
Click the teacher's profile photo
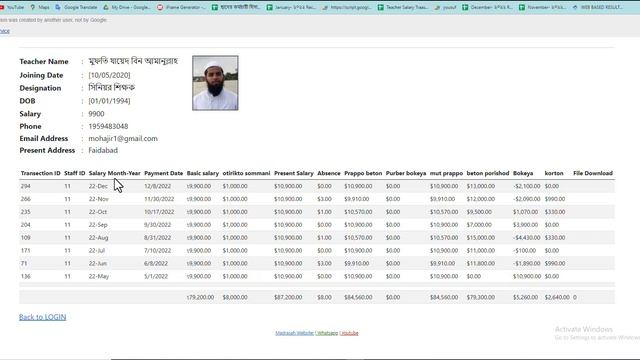point(215,83)
